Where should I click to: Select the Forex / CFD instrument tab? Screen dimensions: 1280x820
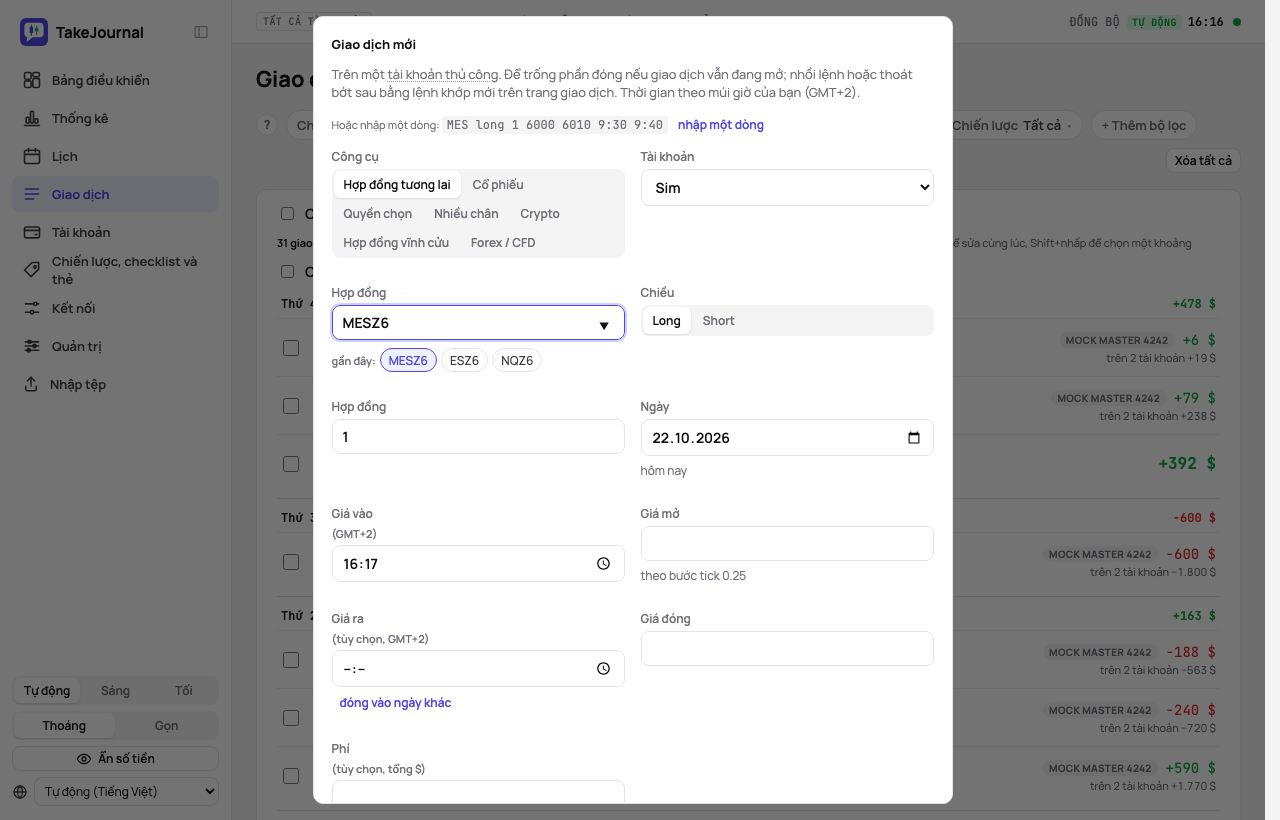click(x=503, y=243)
